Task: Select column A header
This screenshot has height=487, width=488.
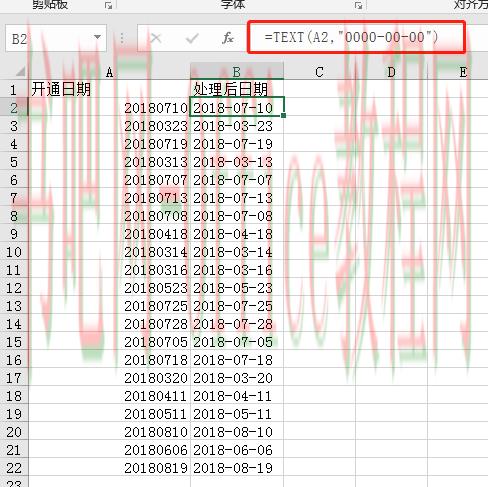Action: (x=109, y=72)
